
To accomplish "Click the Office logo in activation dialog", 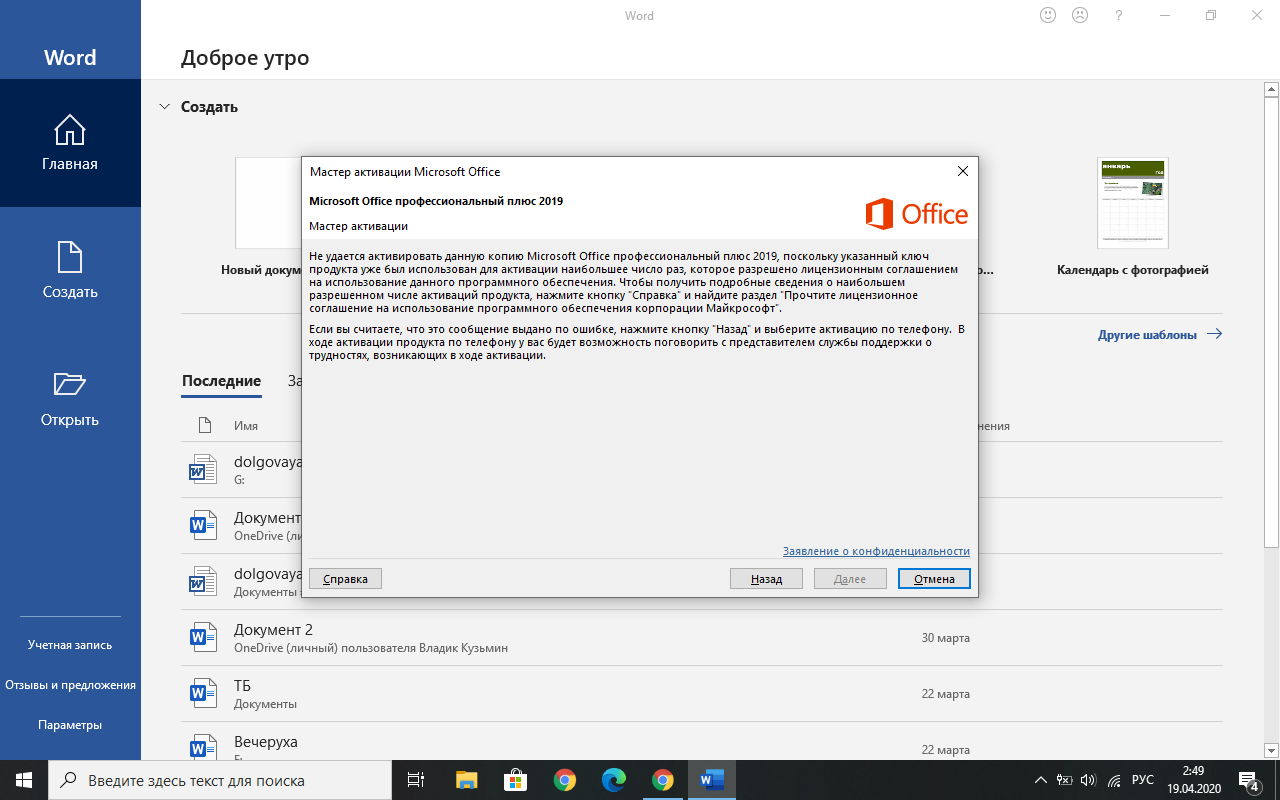I will pos(917,214).
